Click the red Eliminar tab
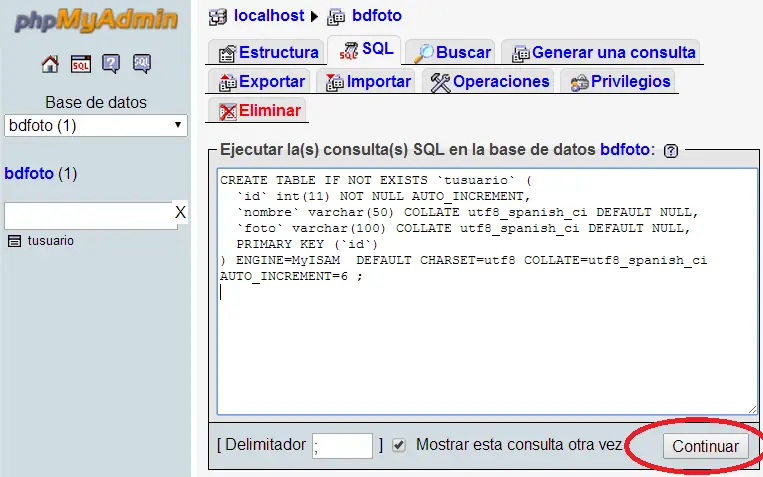This screenshot has height=477, width=763. point(258,111)
